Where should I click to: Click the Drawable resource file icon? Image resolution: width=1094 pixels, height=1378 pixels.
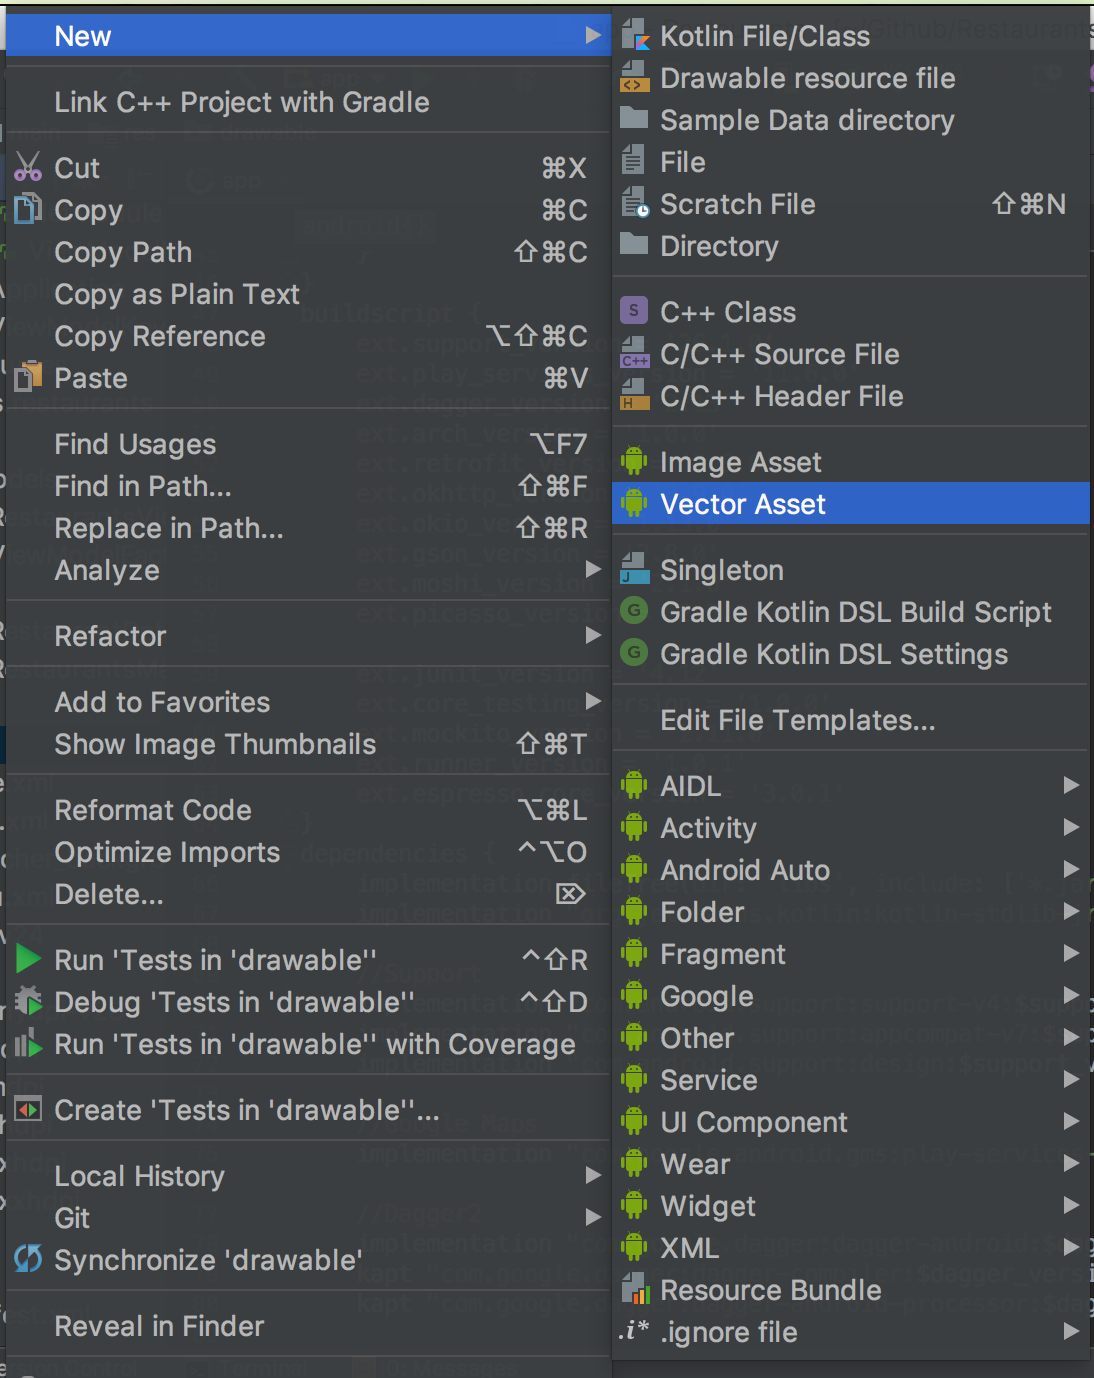tap(635, 78)
